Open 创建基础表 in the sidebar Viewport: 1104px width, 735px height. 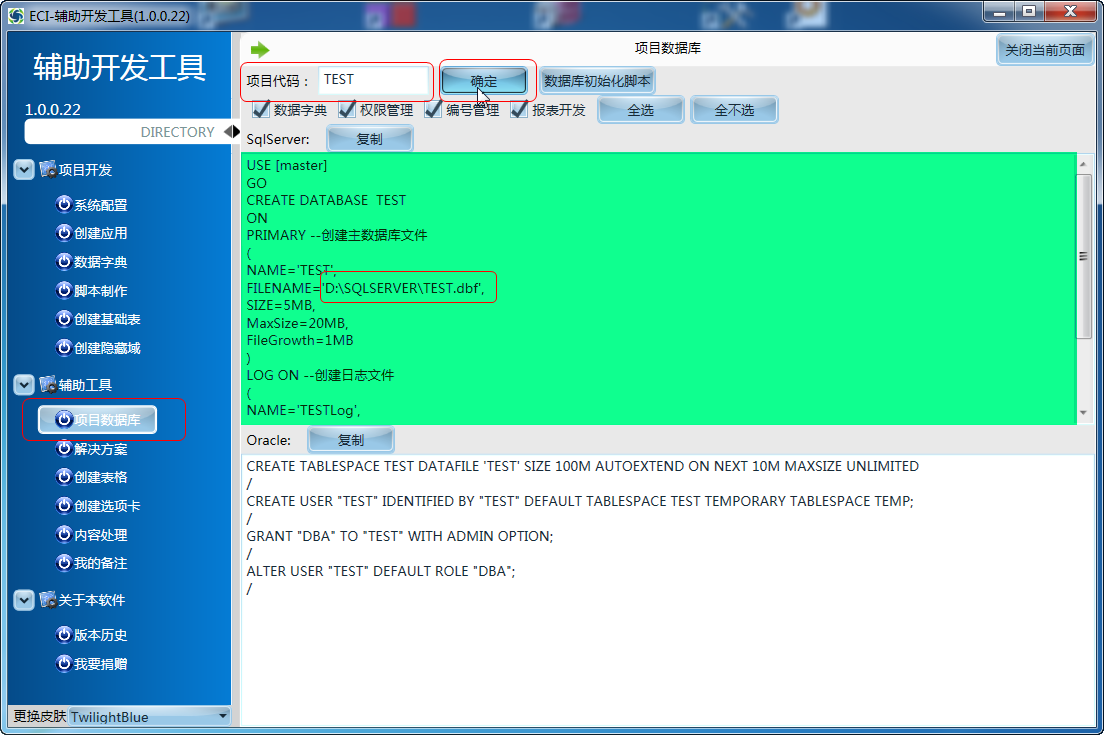click(106, 320)
